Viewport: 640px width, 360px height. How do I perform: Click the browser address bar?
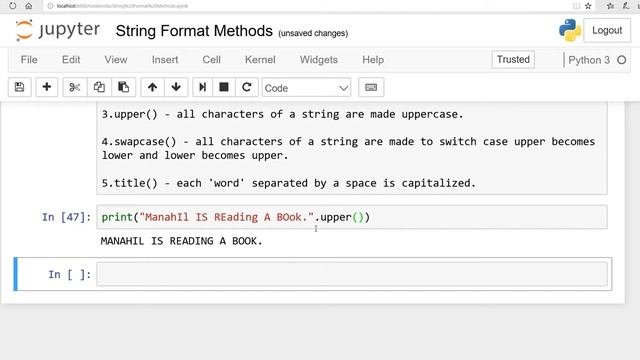(x=306, y=6)
